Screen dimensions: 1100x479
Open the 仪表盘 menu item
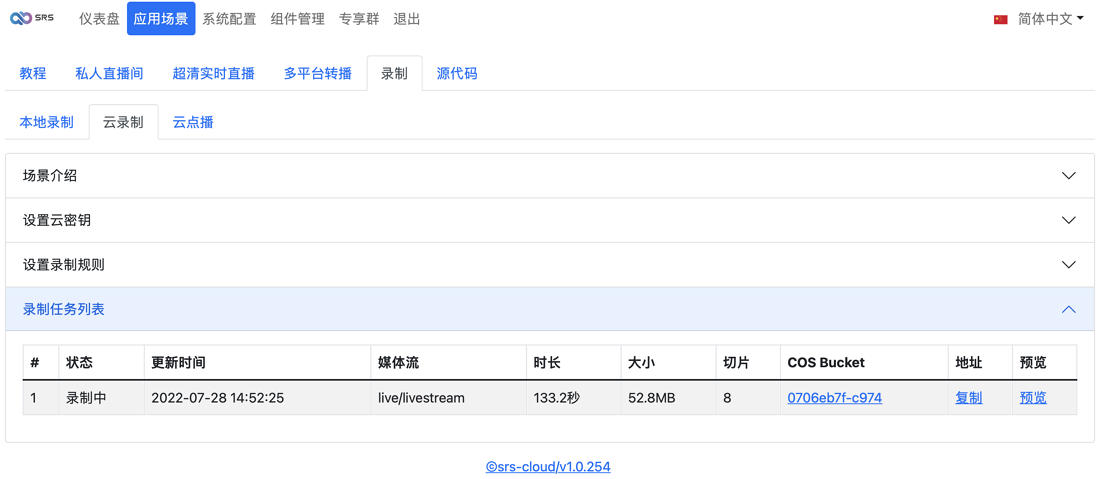[x=99, y=19]
